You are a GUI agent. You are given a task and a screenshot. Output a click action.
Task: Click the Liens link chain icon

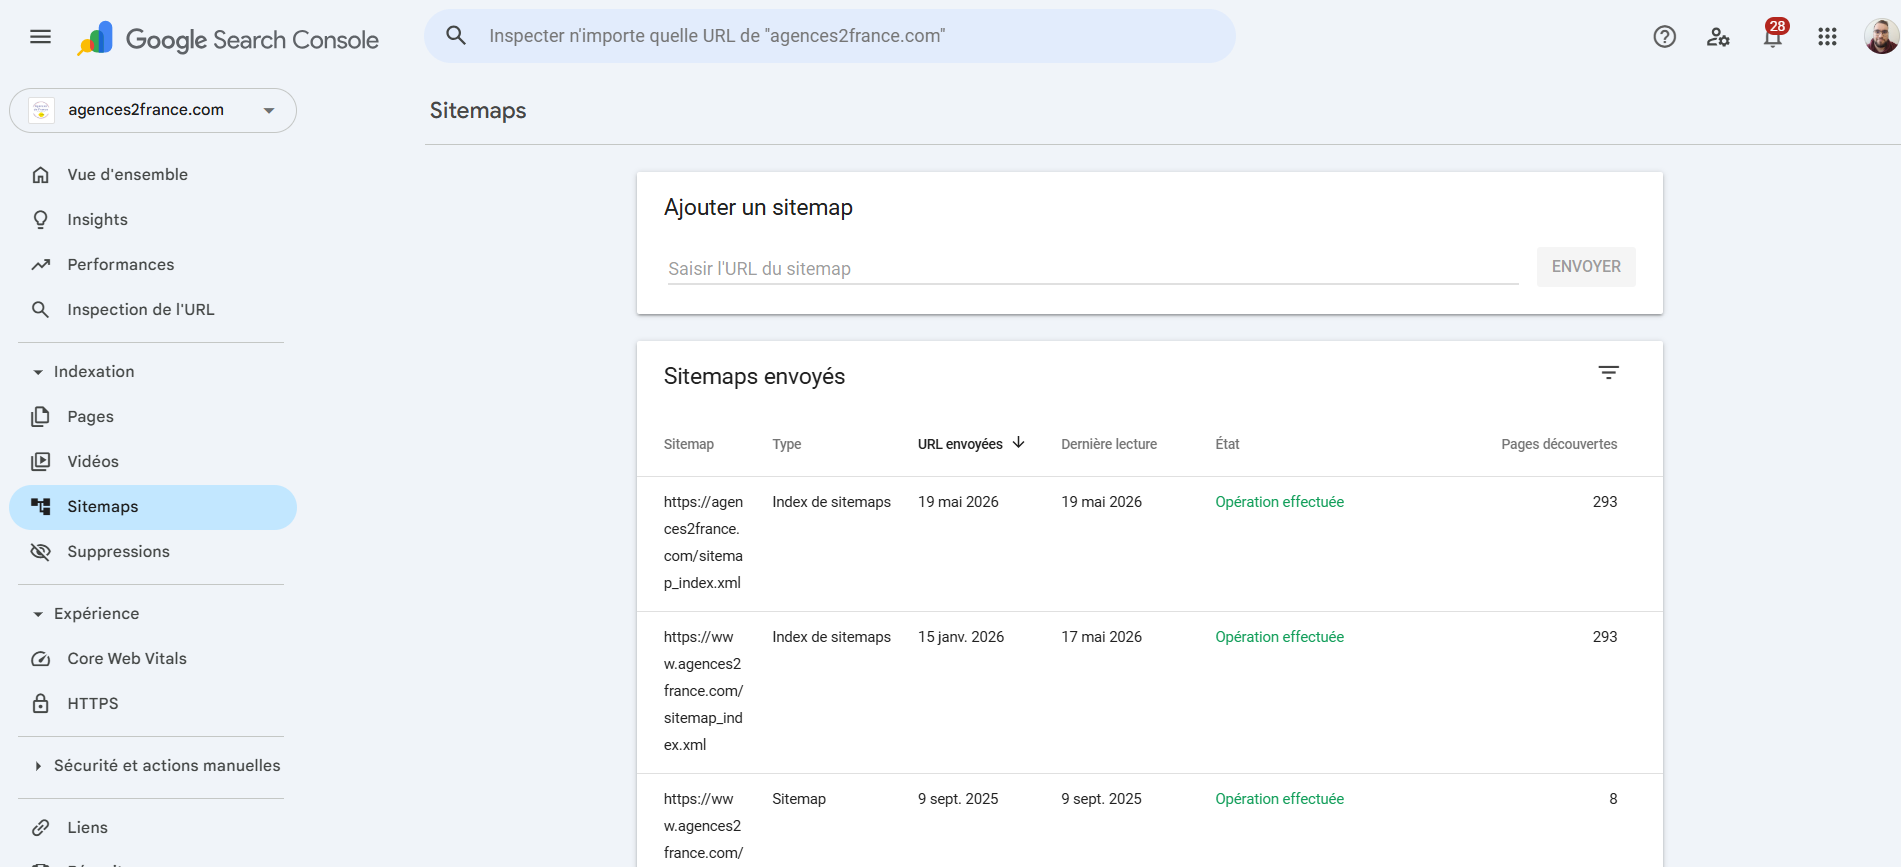[41, 828]
